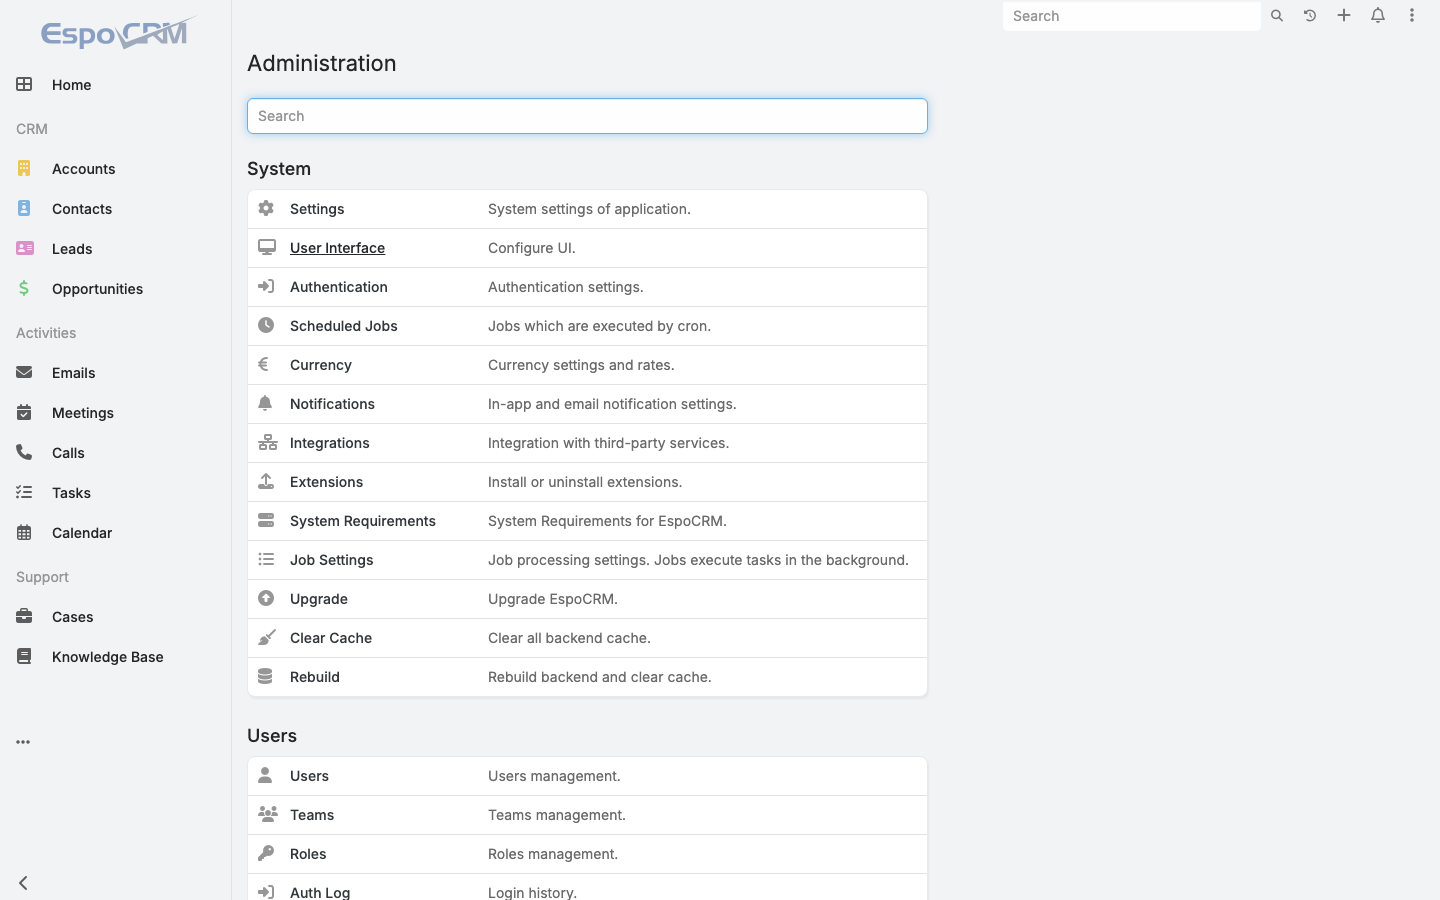Click the EspoCRM logo
This screenshot has width=1440, height=900.
click(x=118, y=33)
